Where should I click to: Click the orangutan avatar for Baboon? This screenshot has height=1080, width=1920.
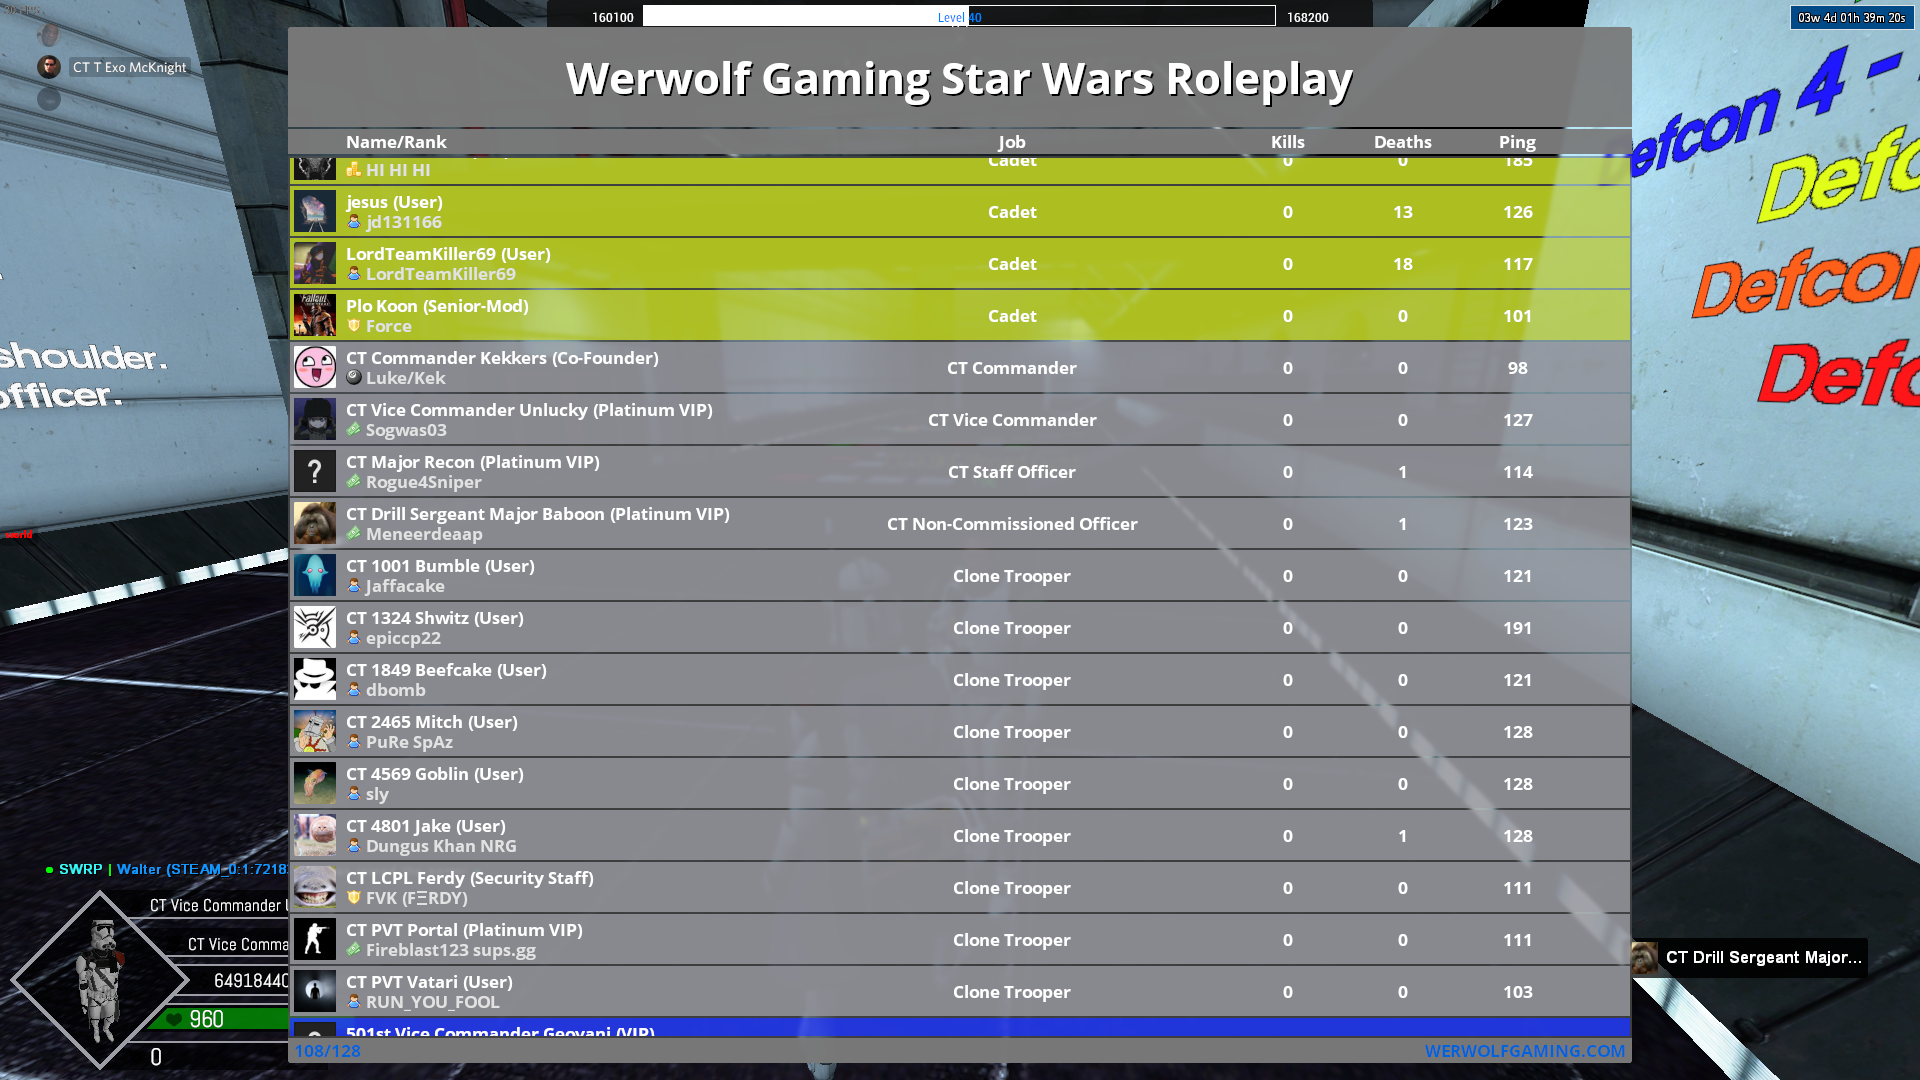(314, 523)
